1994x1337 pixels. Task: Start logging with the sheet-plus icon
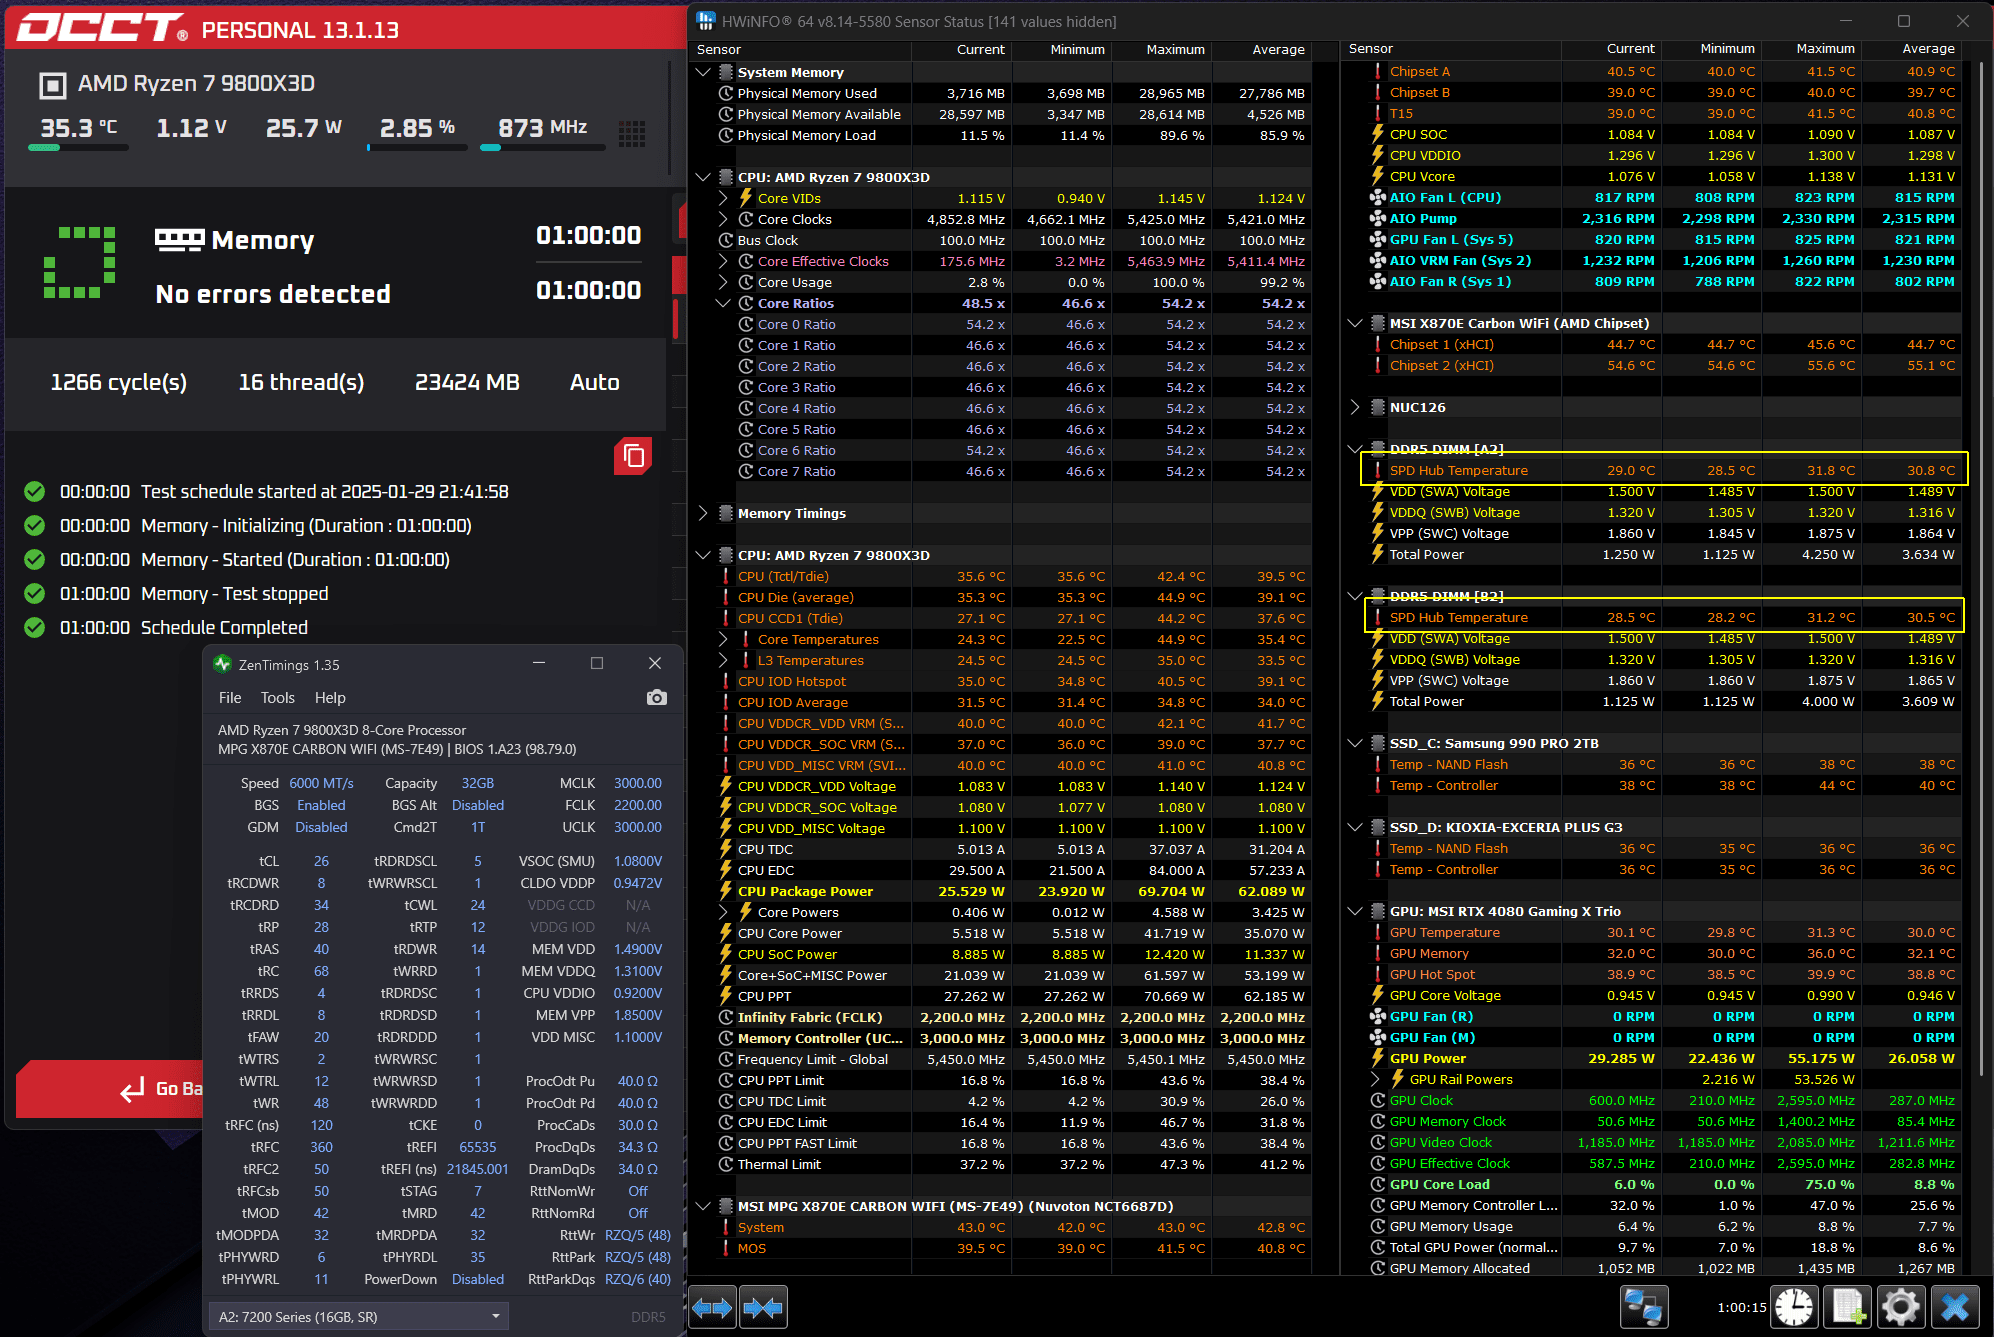[x=1847, y=1307]
